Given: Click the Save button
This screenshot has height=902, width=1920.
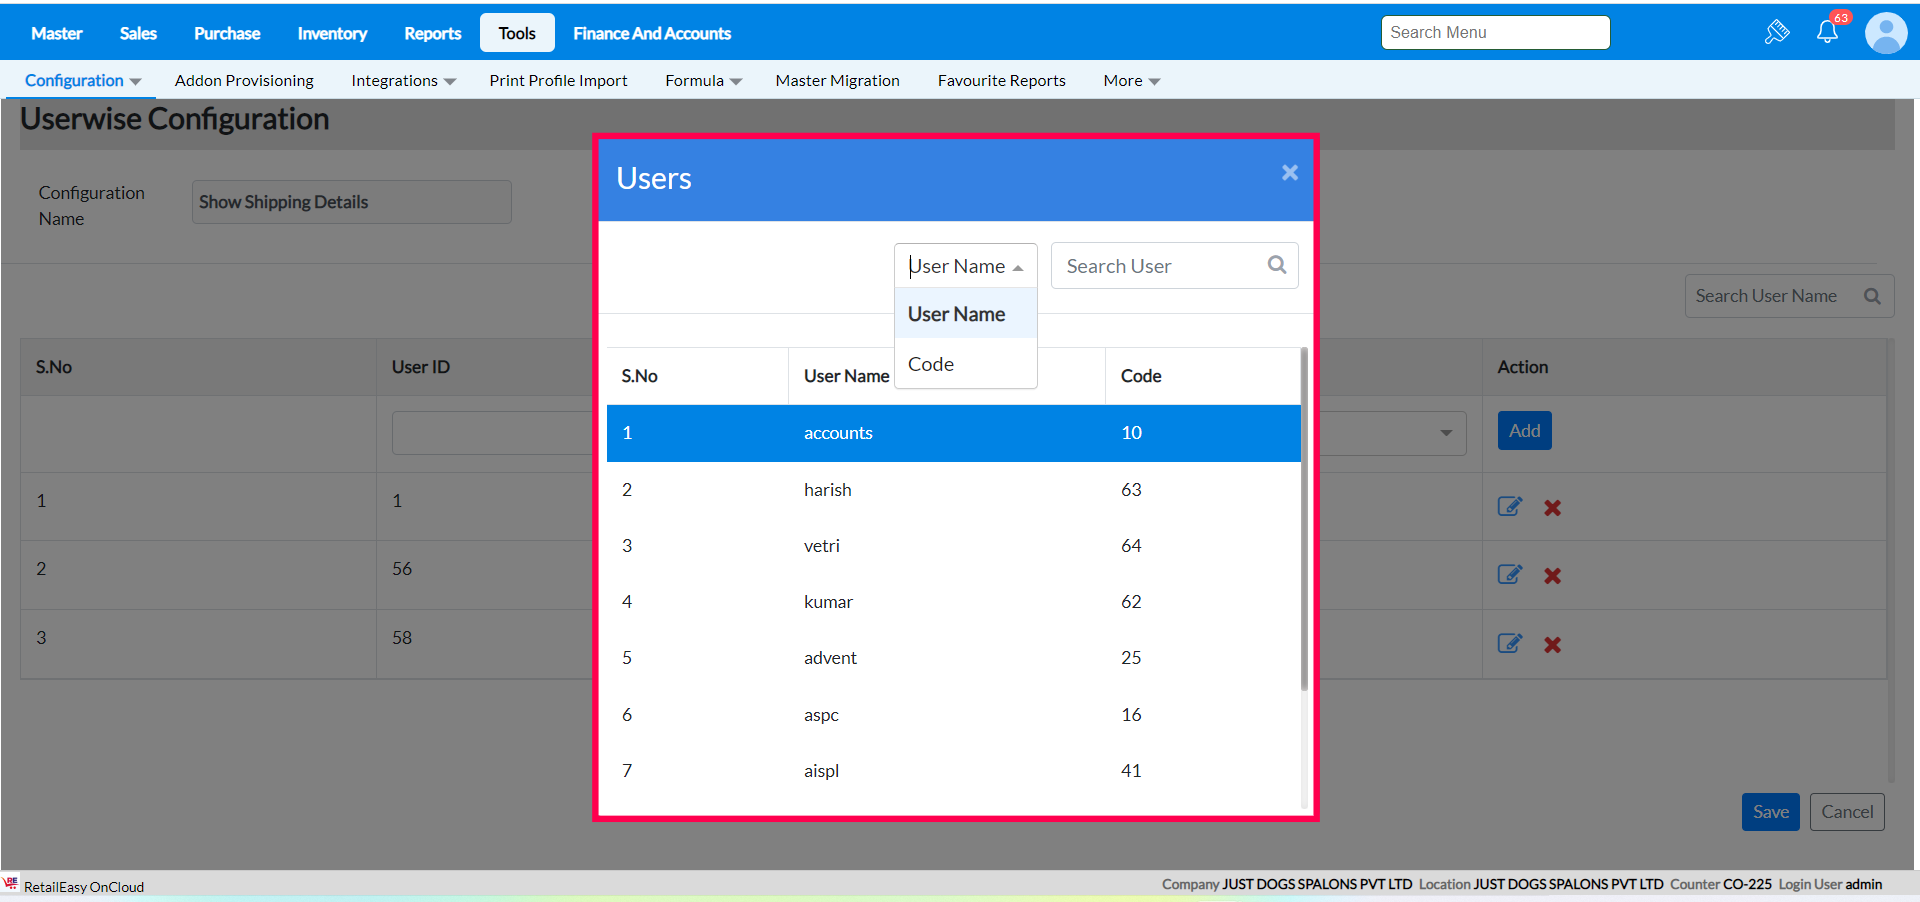Looking at the screenshot, I should tap(1770, 812).
